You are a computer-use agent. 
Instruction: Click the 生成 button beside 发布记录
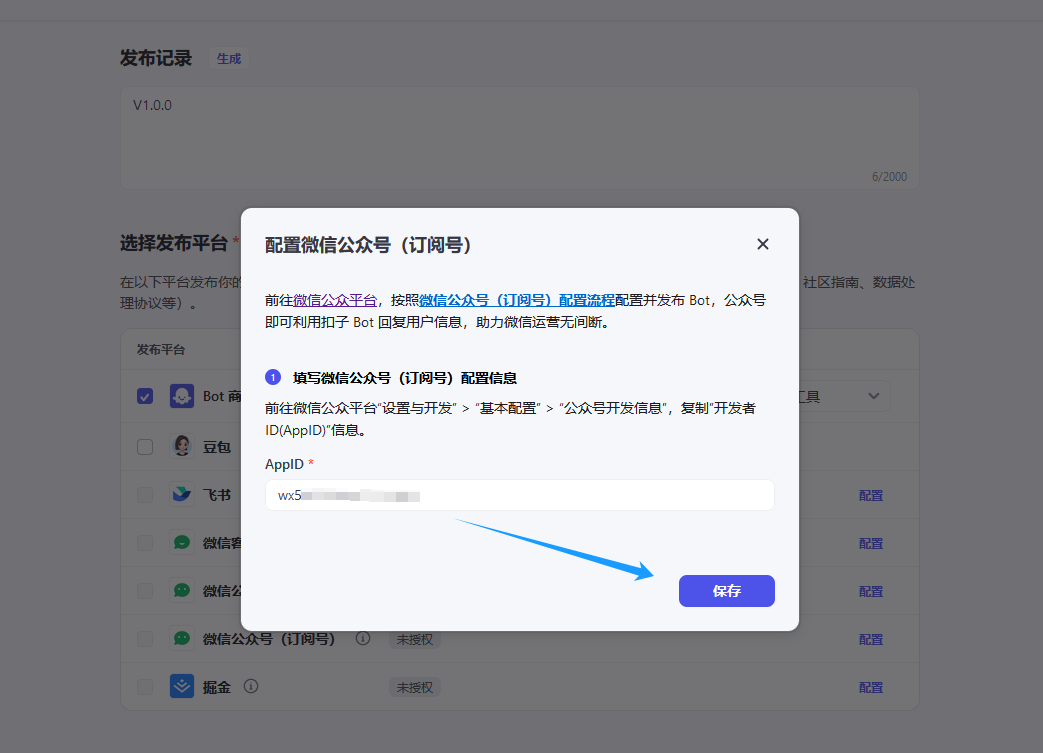click(229, 59)
